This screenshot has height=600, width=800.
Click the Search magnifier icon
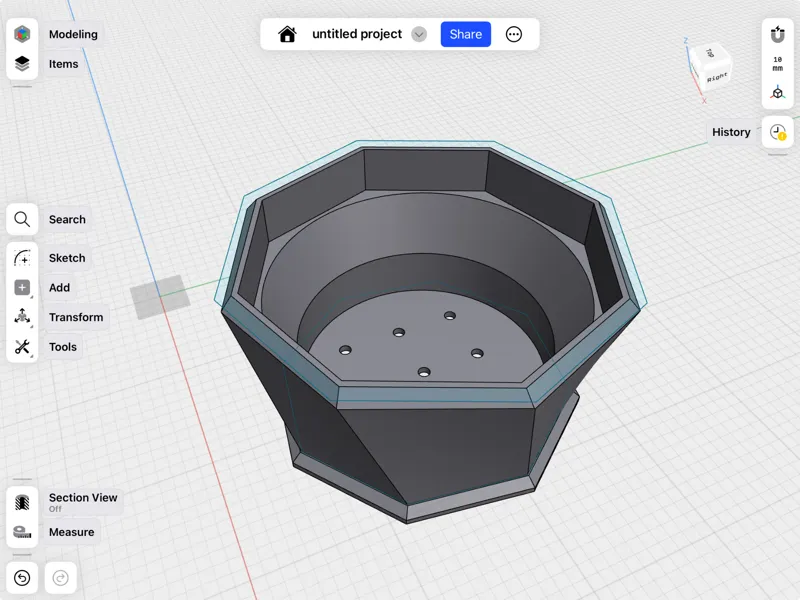tap(22, 219)
